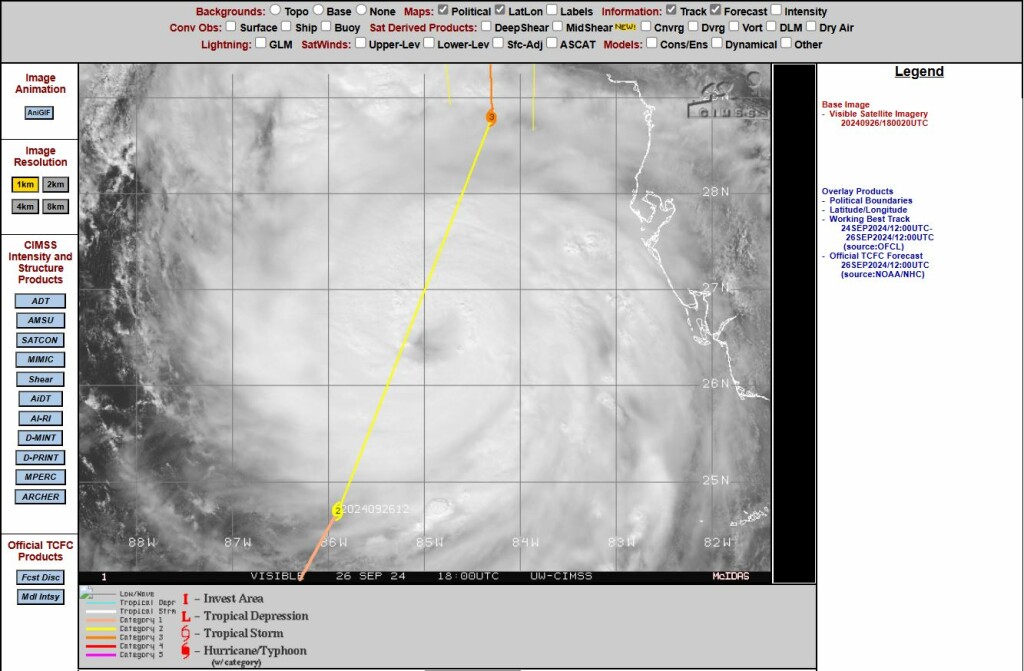Switch to 2km image resolution
The height and width of the screenshot is (671, 1024).
pyautogui.click(x=56, y=184)
